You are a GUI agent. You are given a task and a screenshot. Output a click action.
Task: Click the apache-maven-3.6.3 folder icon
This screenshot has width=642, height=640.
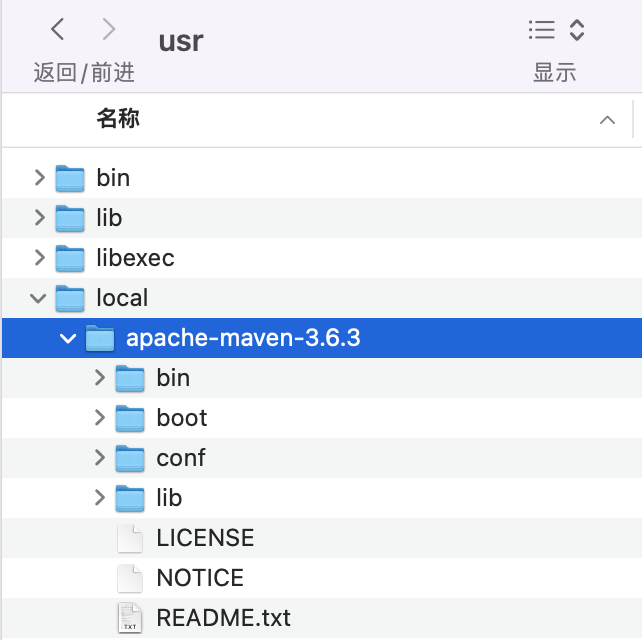coord(100,338)
